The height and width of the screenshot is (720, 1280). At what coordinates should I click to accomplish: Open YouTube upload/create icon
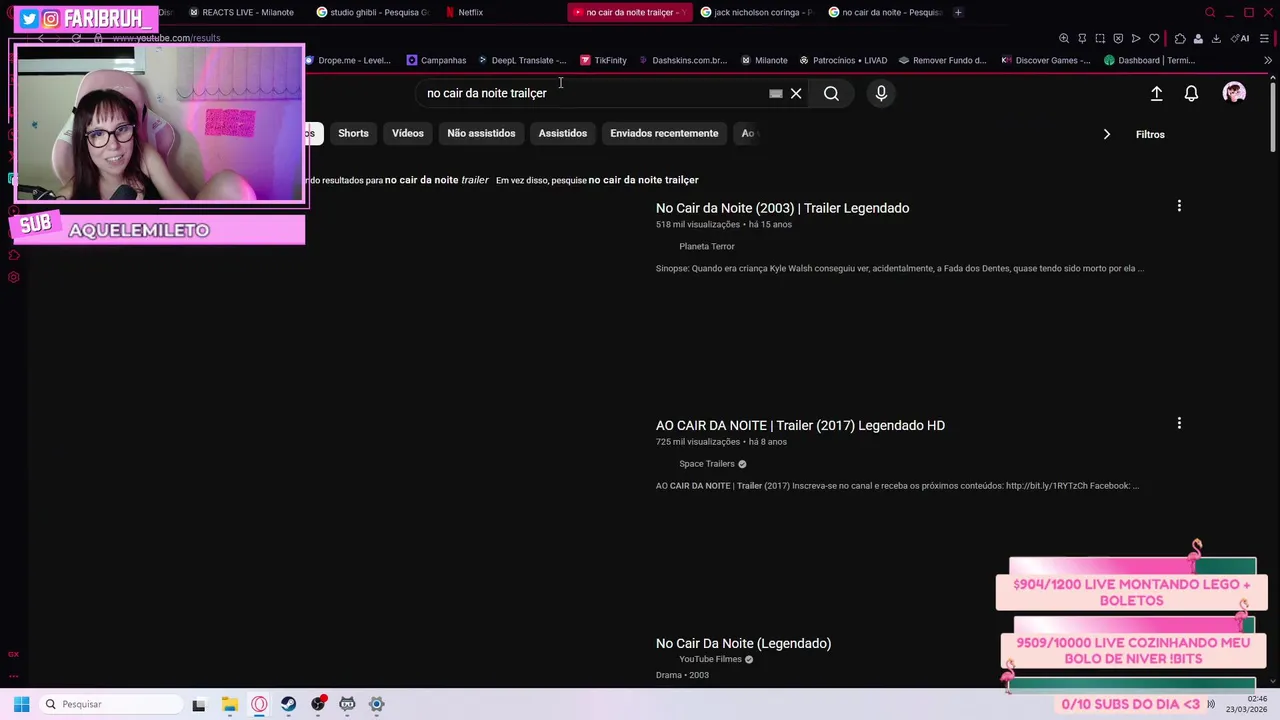(1156, 93)
